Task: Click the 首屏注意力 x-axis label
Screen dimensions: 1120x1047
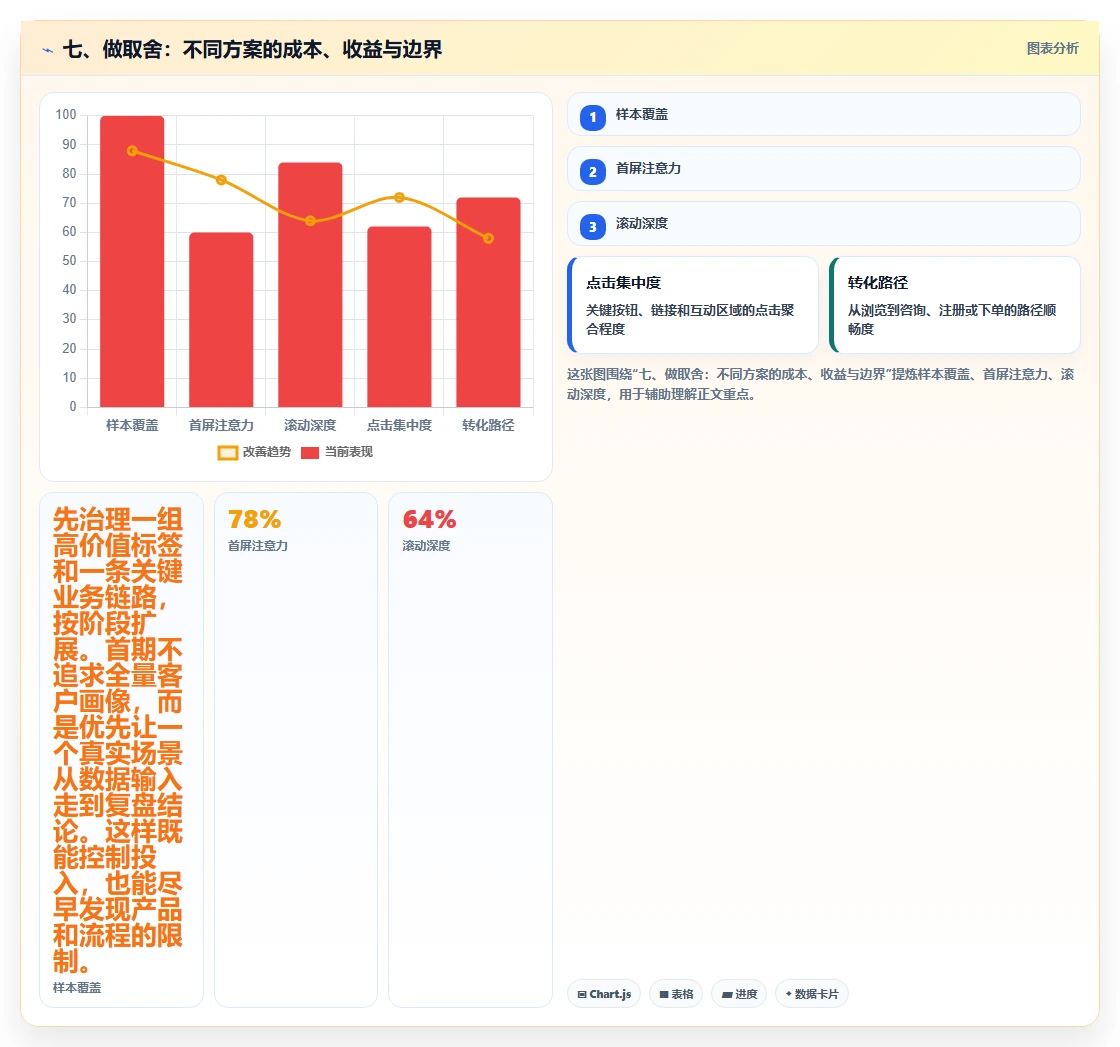Action: coord(221,426)
